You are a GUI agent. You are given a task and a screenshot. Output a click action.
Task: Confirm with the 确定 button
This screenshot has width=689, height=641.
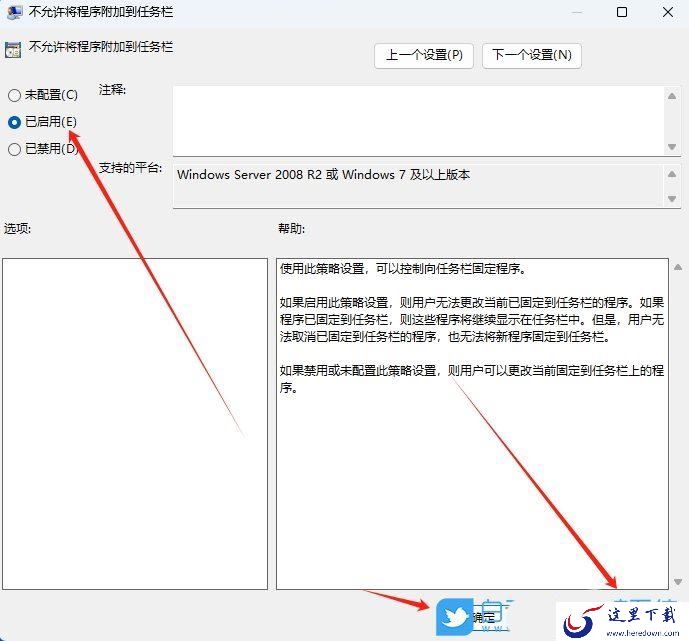(483, 617)
